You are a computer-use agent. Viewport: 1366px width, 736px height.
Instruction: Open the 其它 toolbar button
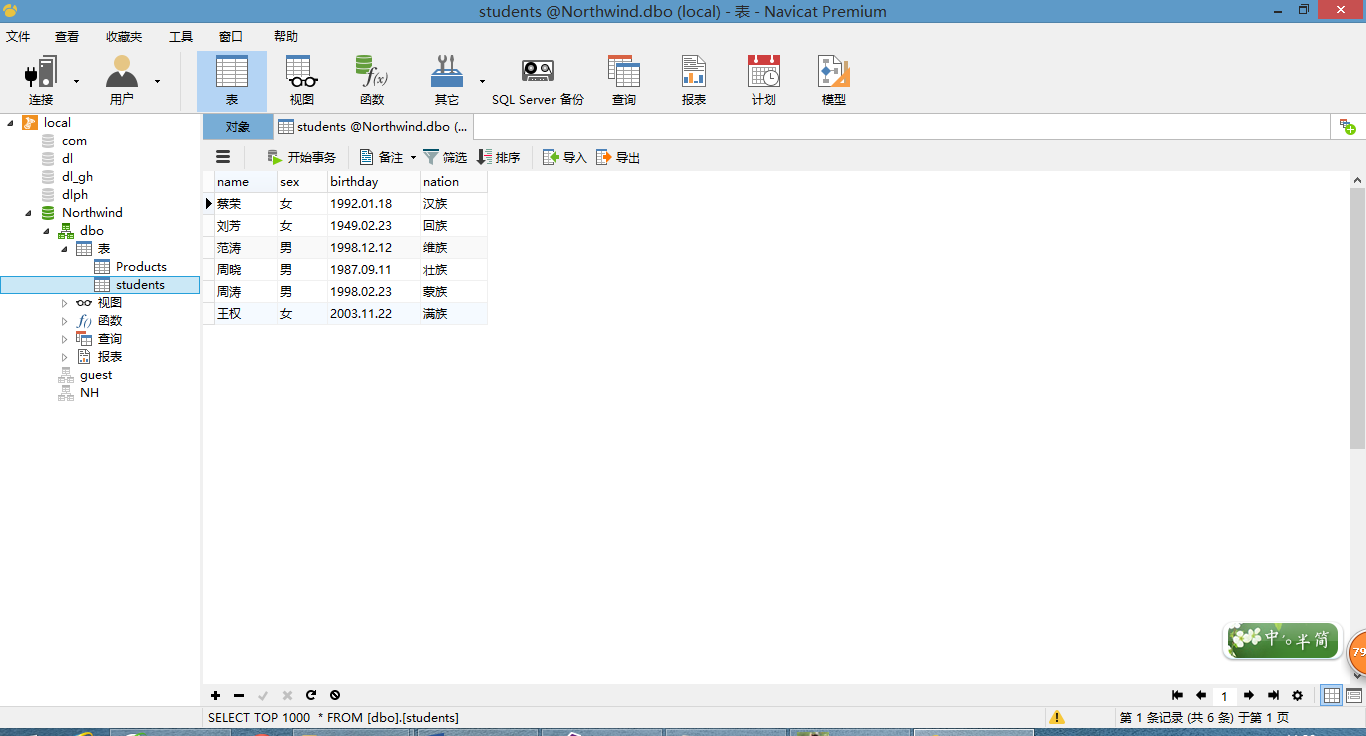pyautogui.click(x=447, y=81)
